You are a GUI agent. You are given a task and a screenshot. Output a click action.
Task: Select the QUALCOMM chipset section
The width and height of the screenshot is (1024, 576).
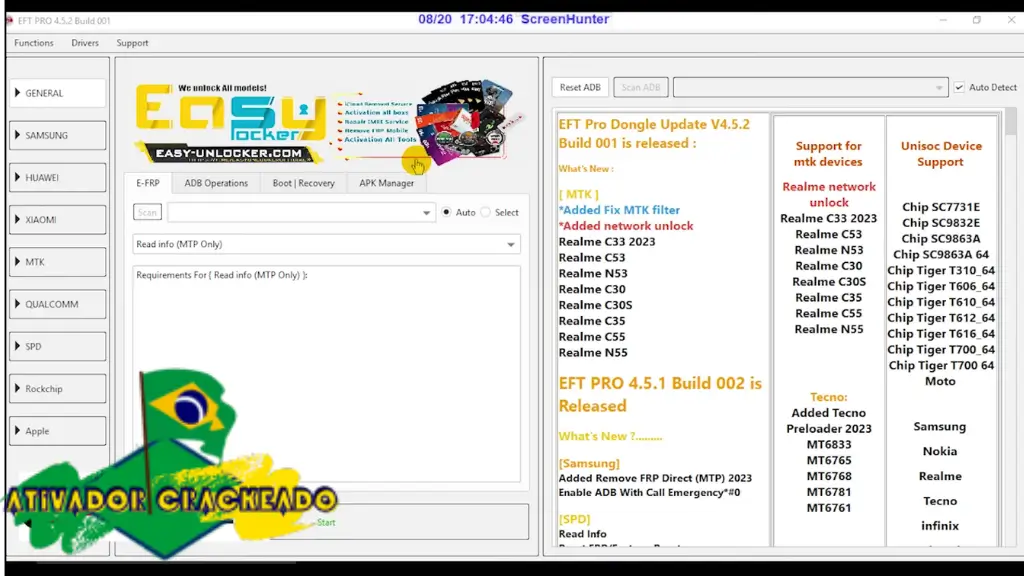57,304
